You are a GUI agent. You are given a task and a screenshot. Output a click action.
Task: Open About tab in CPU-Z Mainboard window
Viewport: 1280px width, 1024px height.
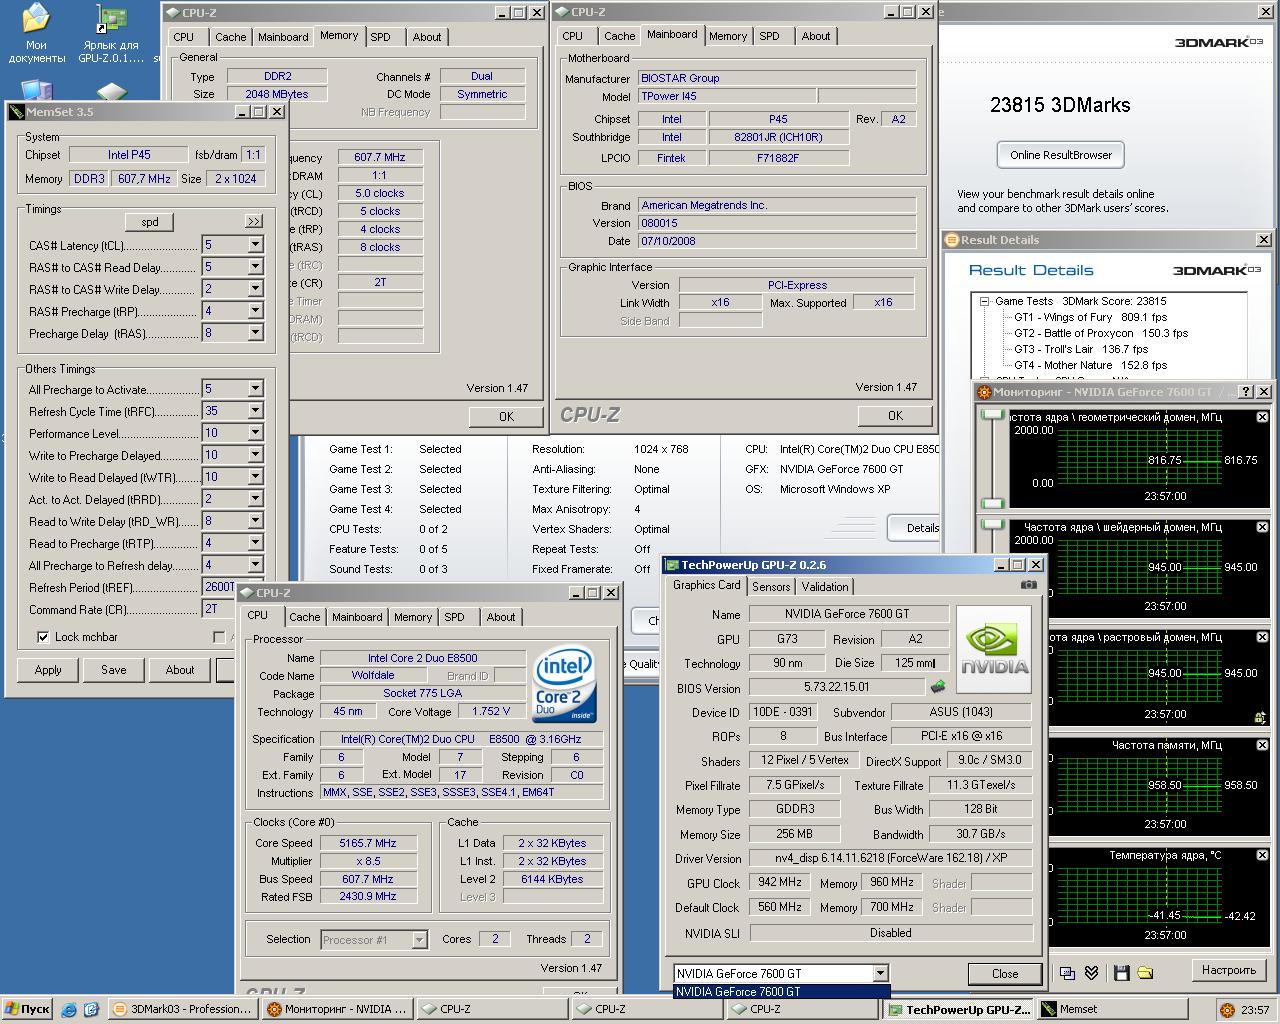816,36
